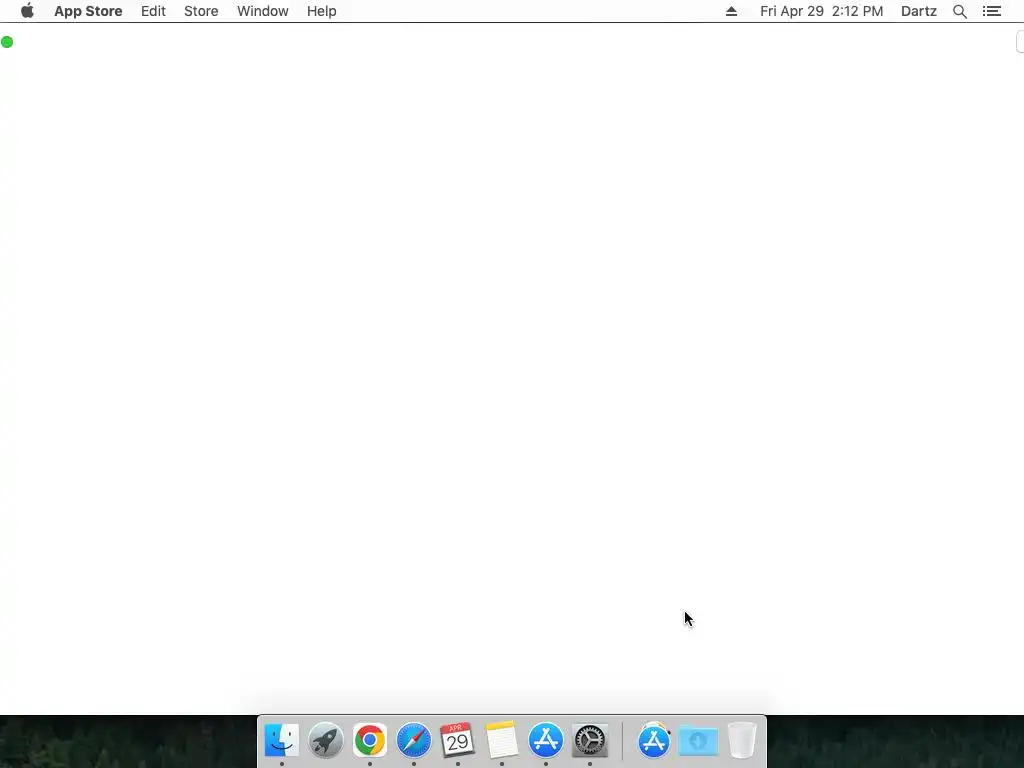Viewport: 1024px width, 768px height.
Task: Click the green full-screen window button
Action: pos(7,42)
